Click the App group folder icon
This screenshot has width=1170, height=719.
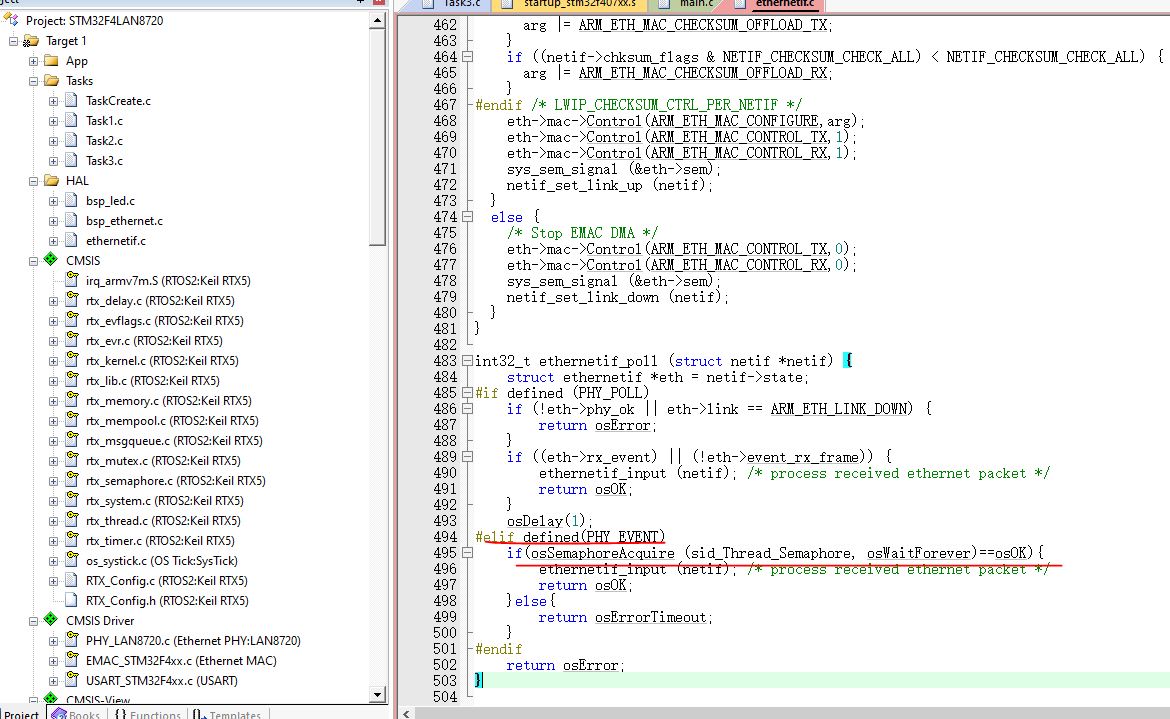point(51,60)
